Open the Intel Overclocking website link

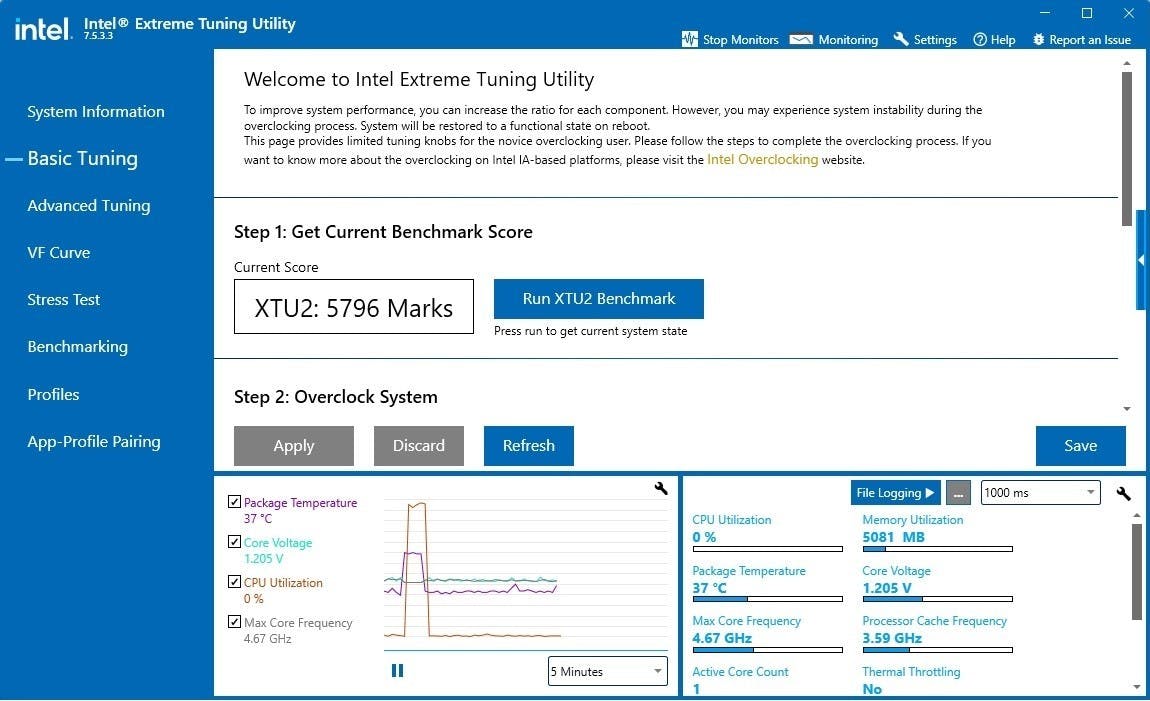[762, 159]
